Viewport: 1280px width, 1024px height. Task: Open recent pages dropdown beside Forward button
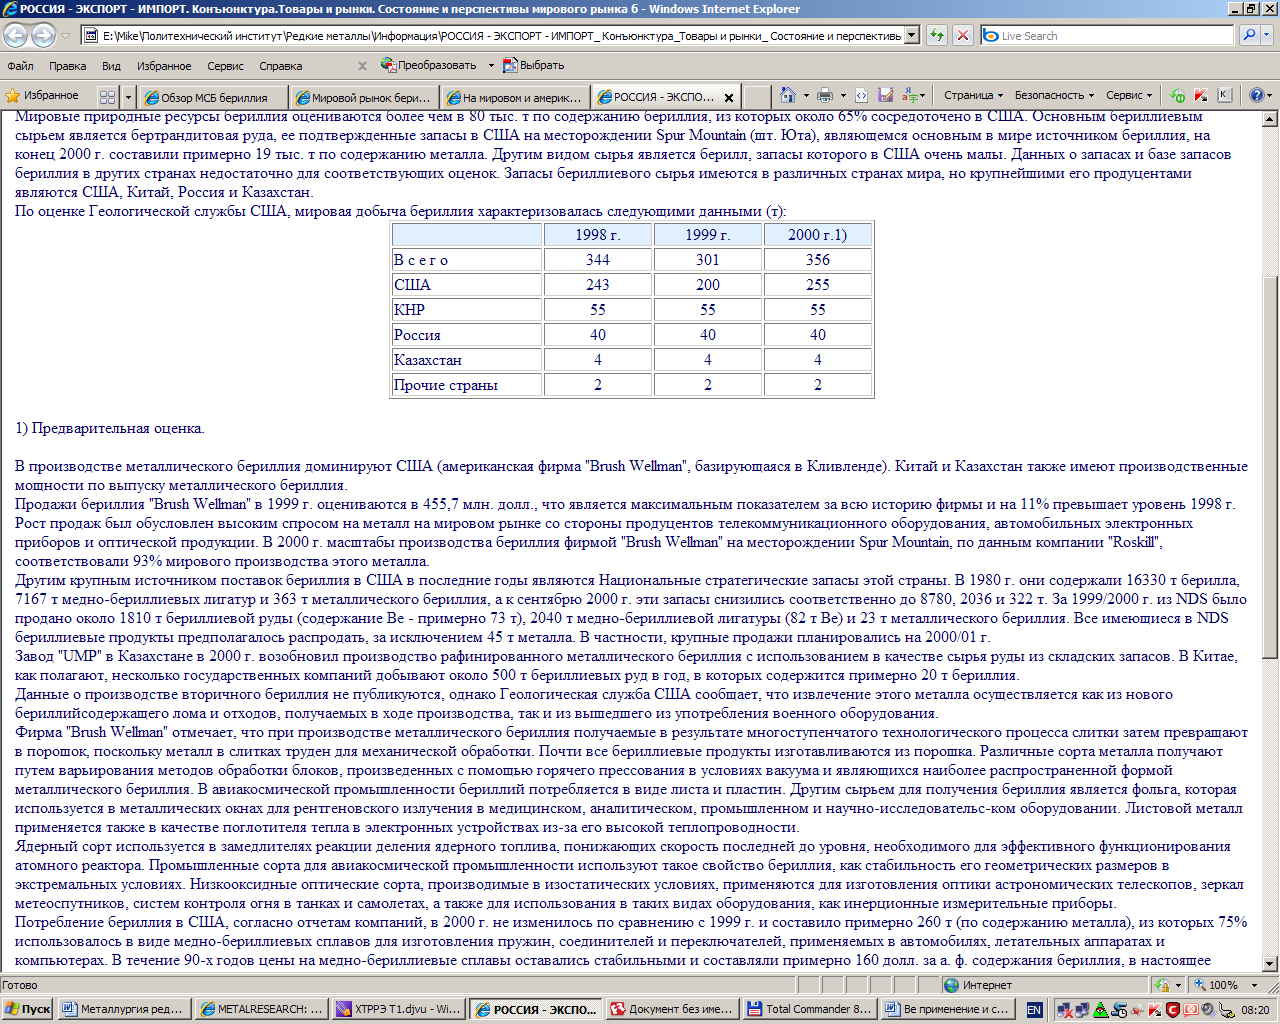tap(65, 36)
